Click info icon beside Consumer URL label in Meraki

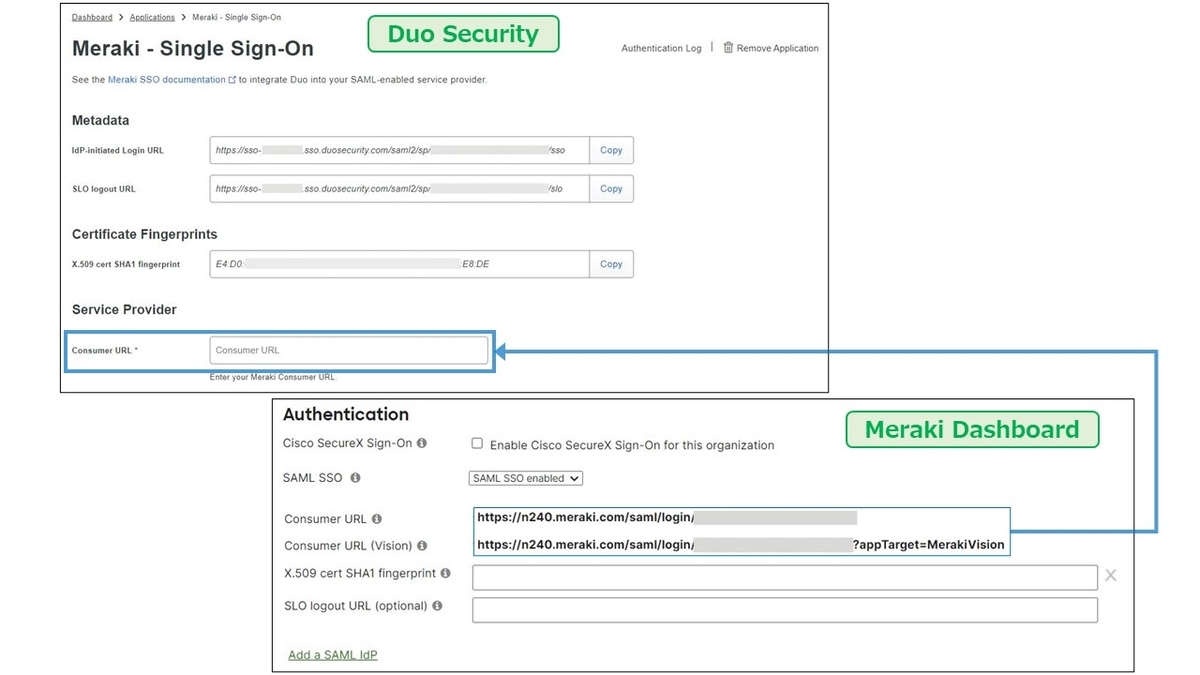click(x=377, y=519)
